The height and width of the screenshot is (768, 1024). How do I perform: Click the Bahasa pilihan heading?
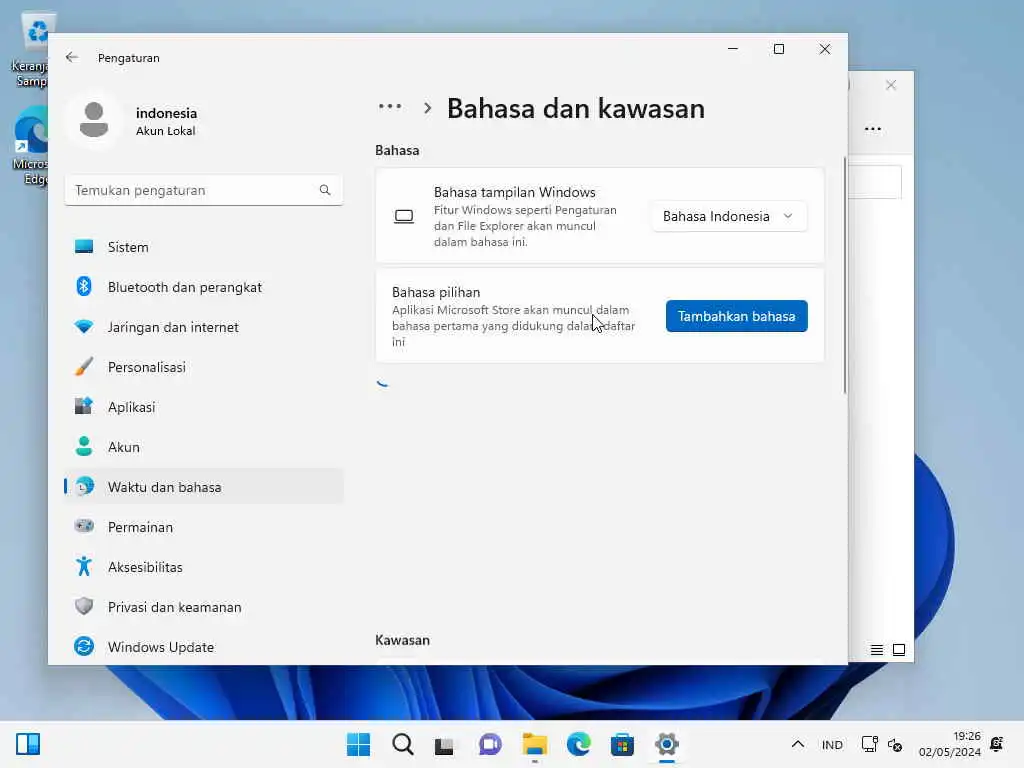click(x=436, y=293)
